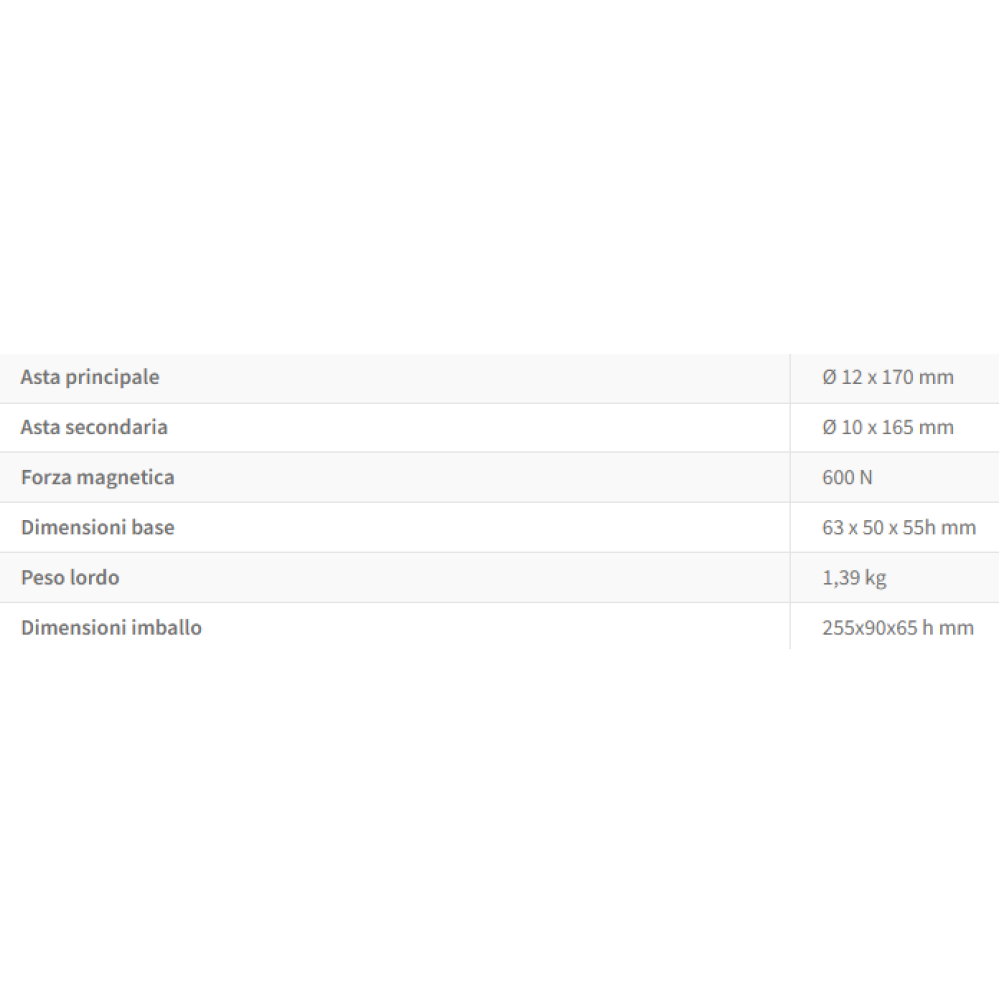Image resolution: width=1000 pixels, height=1000 pixels.
Task: Click the 'Asta principale' label
Action: (90, 377)
